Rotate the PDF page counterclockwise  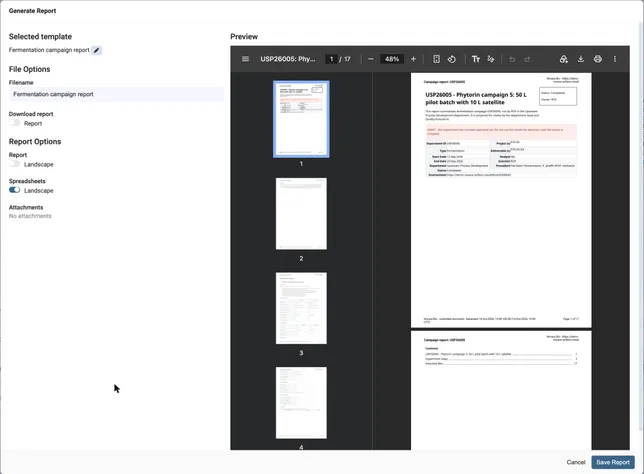coord(451,59)
